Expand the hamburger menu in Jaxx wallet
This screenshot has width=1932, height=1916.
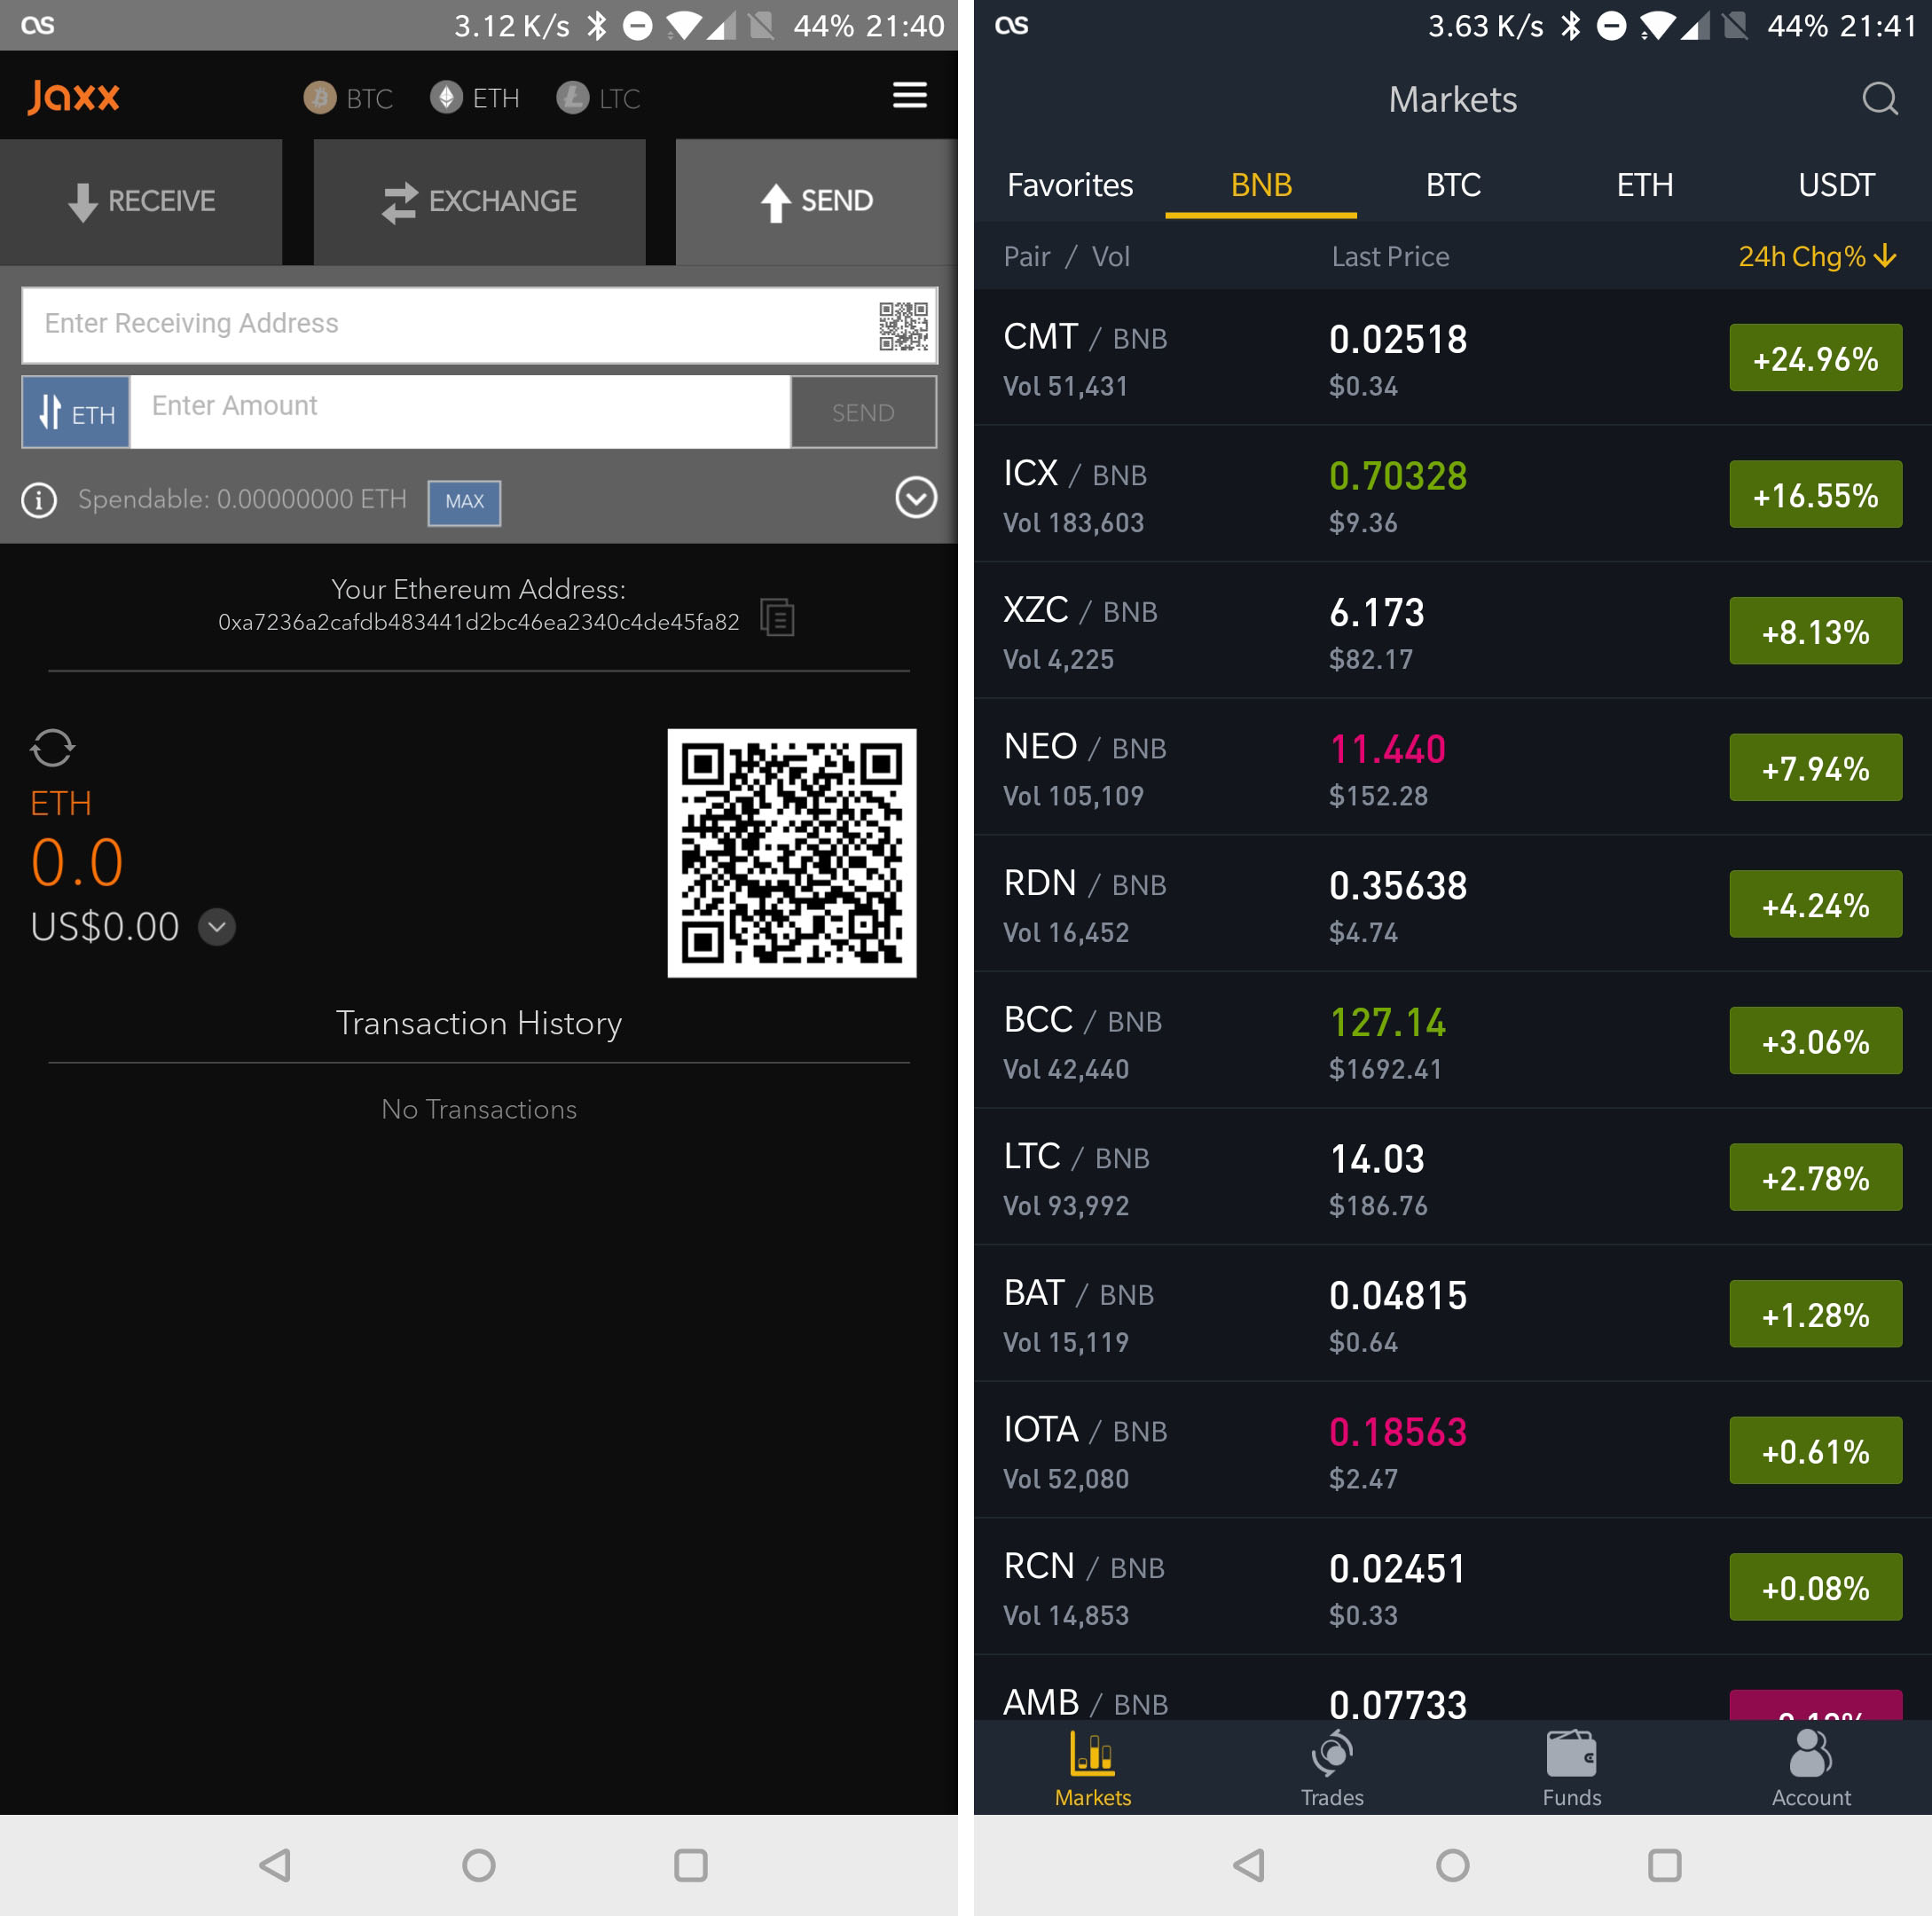click(x=909, y=97)
